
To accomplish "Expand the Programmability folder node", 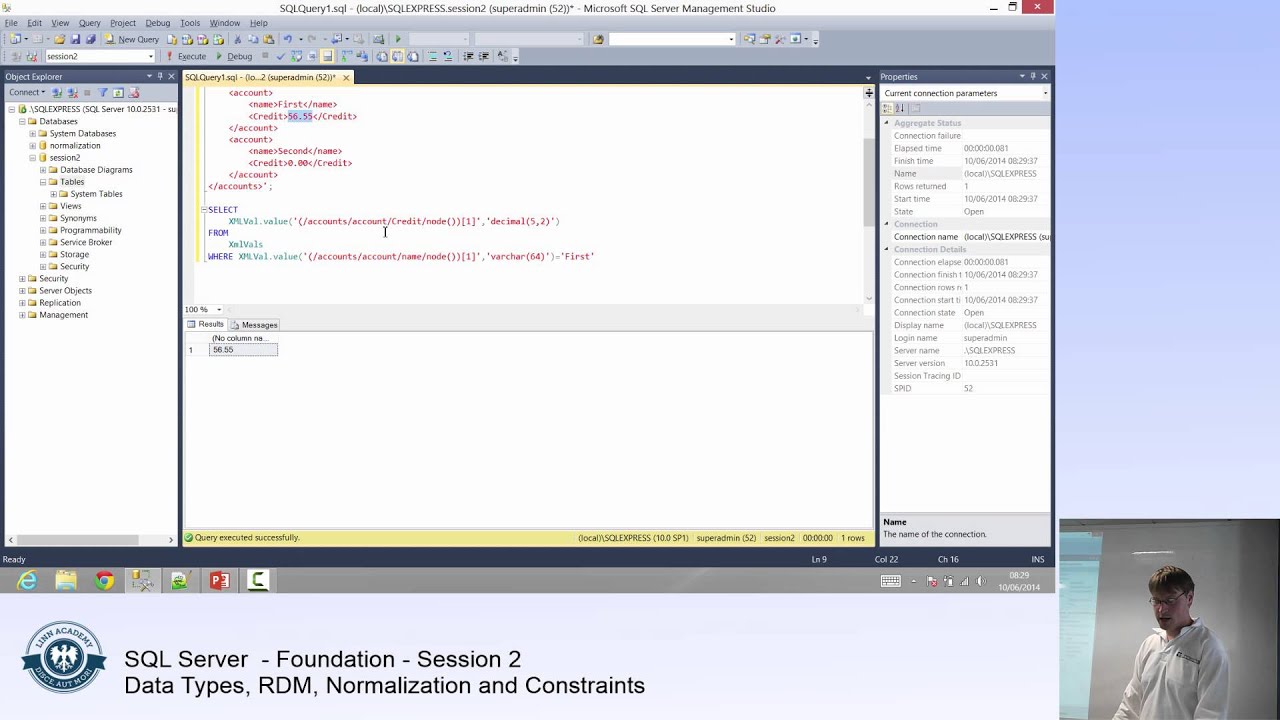I will pos(43,230).
